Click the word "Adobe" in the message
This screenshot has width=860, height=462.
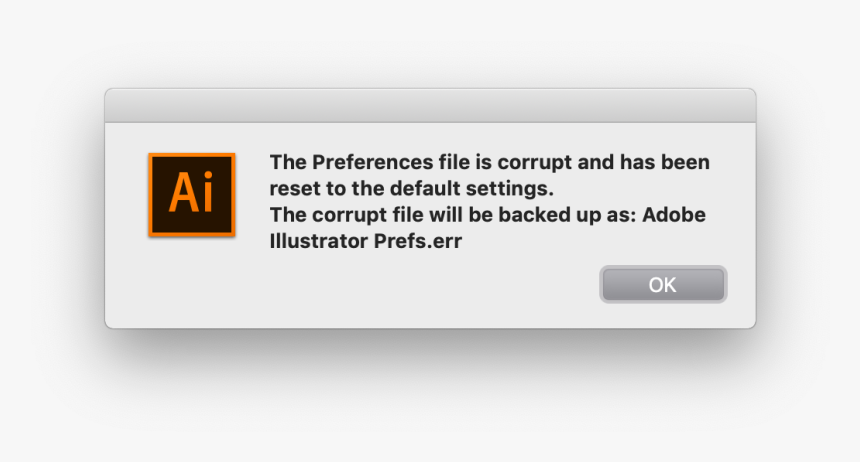(678, 214)
